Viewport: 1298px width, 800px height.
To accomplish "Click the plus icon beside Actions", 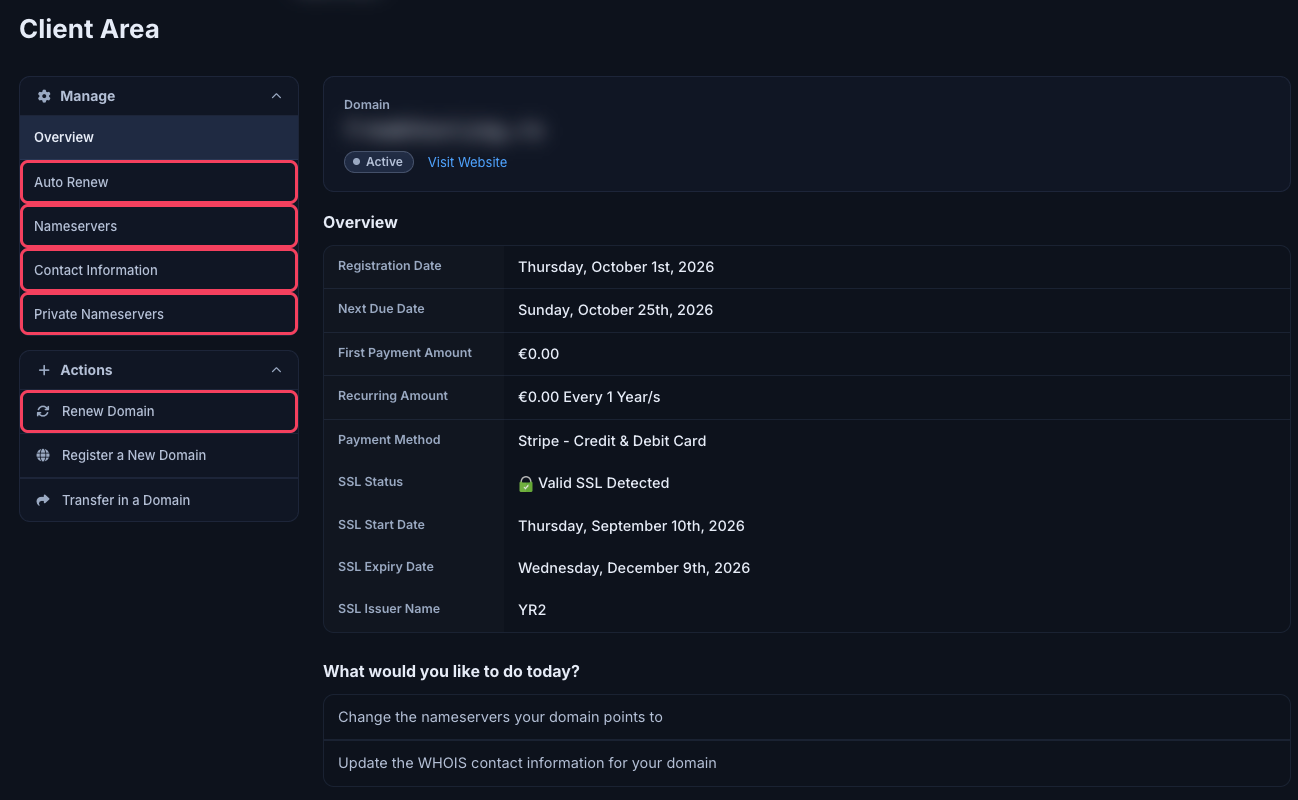I will pos(44,370).
